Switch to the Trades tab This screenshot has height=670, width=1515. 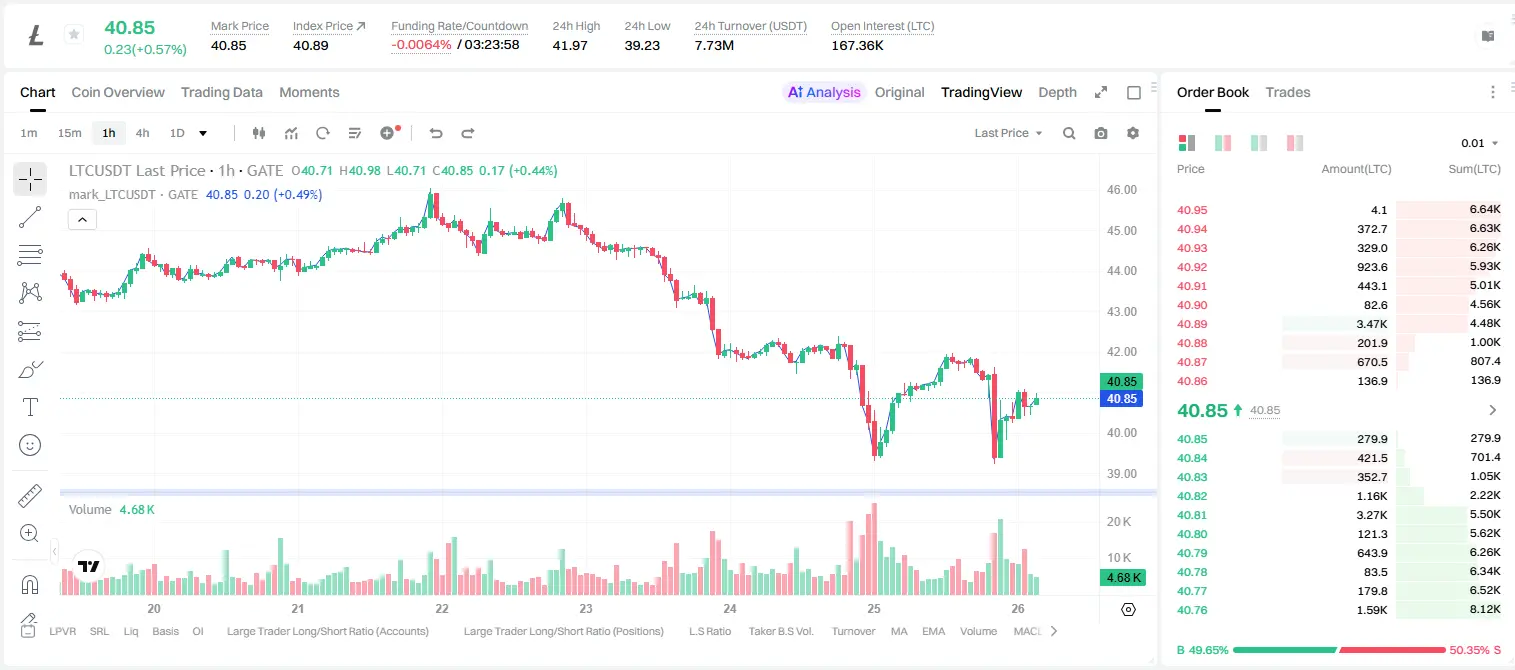(x=1287, y=92)
